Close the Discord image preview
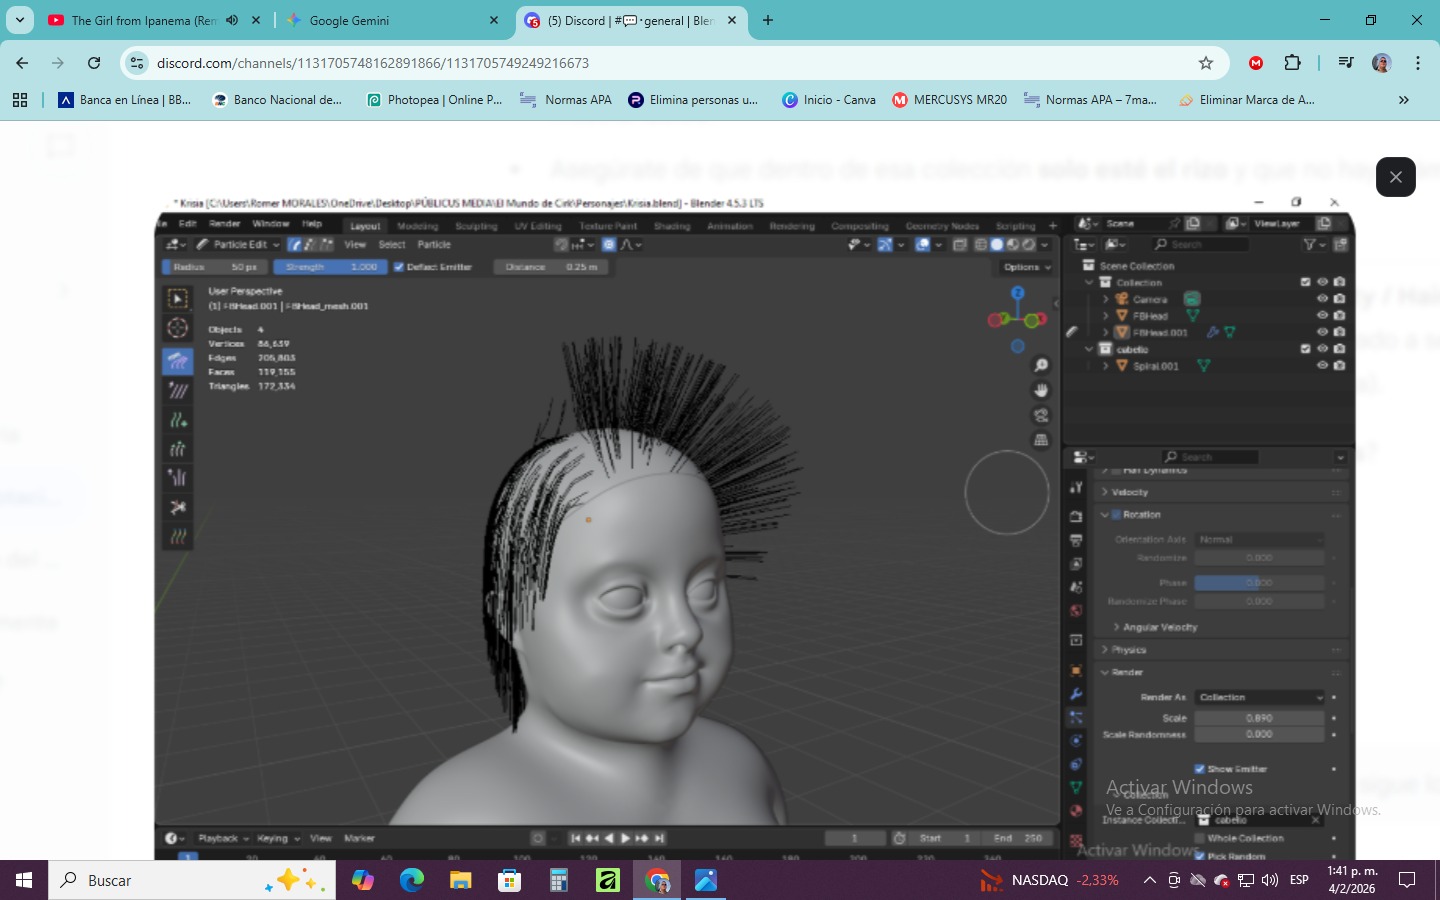Screen dimensions: 1440x900 pyautogui.click(x=1395, y=177)
